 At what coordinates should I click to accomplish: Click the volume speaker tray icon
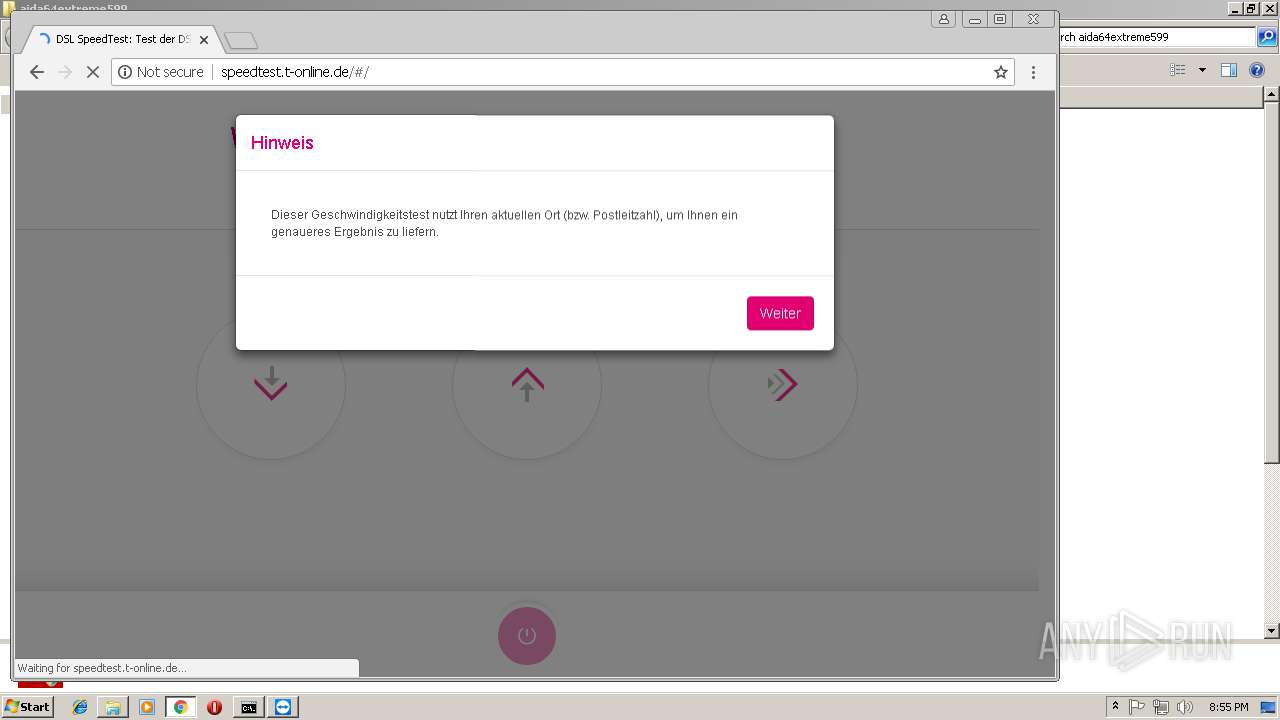pos(1185,707)
